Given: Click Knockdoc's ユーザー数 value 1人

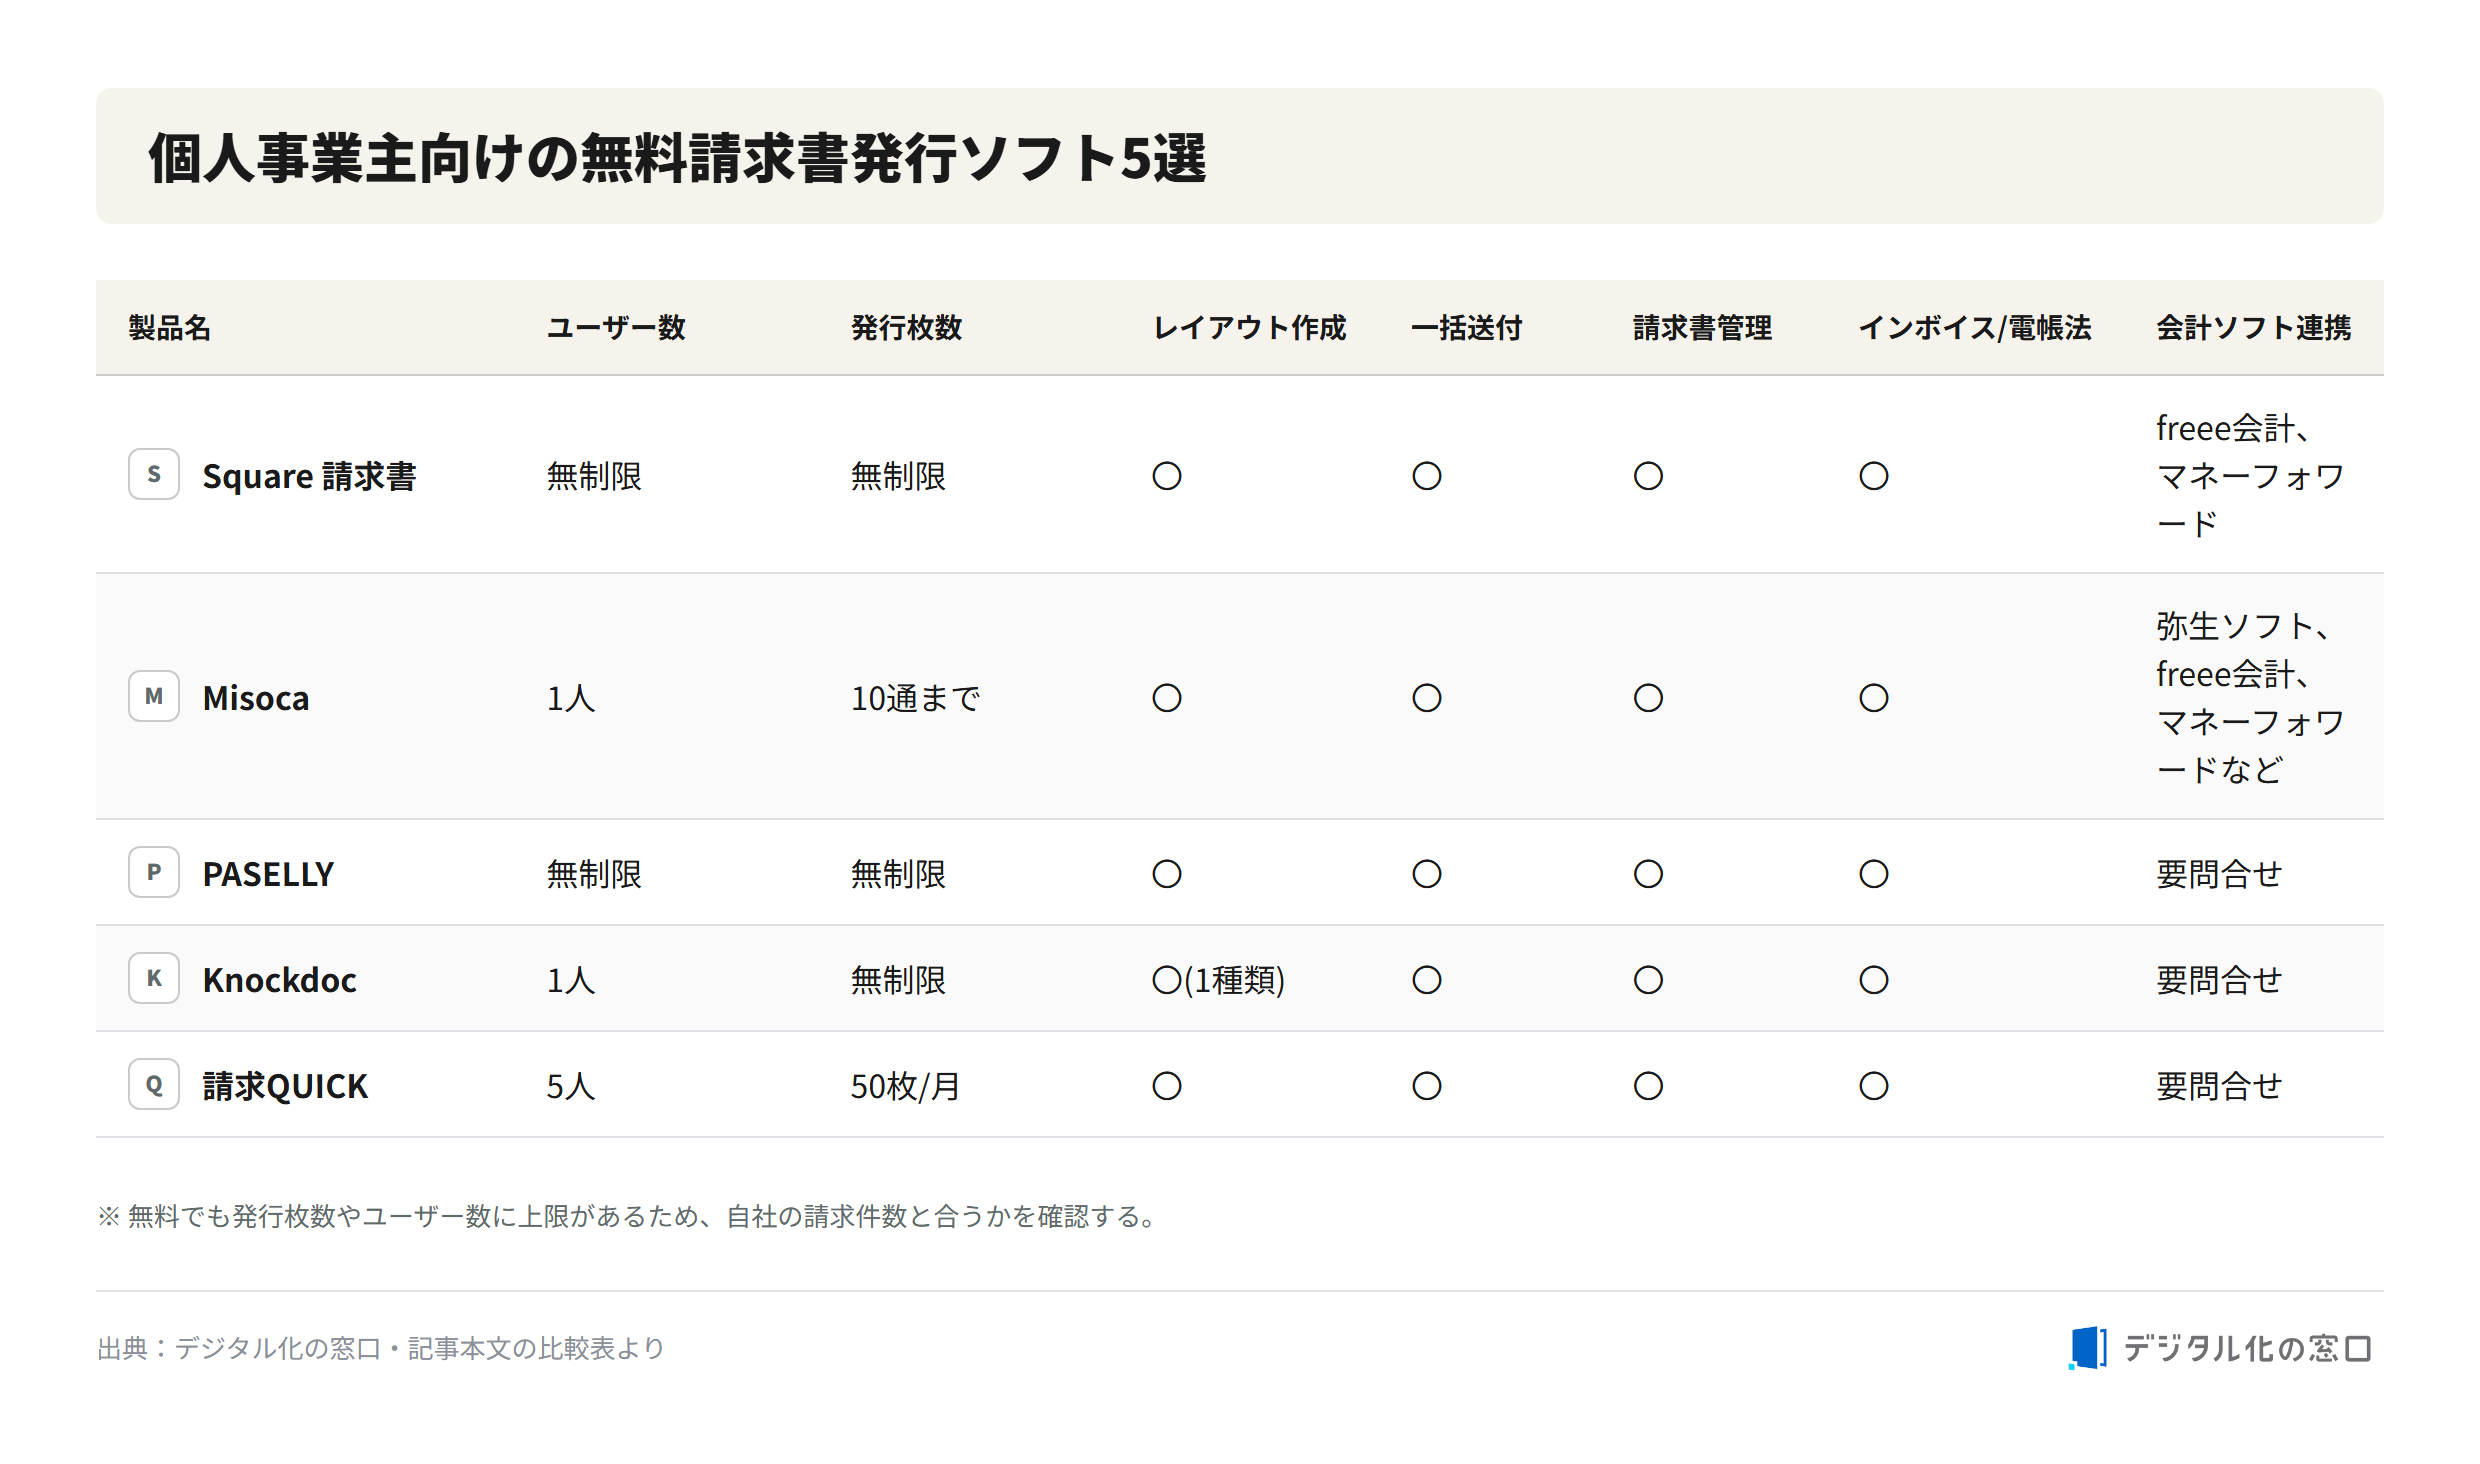Looking at the screenshot, I should (571, 980).
